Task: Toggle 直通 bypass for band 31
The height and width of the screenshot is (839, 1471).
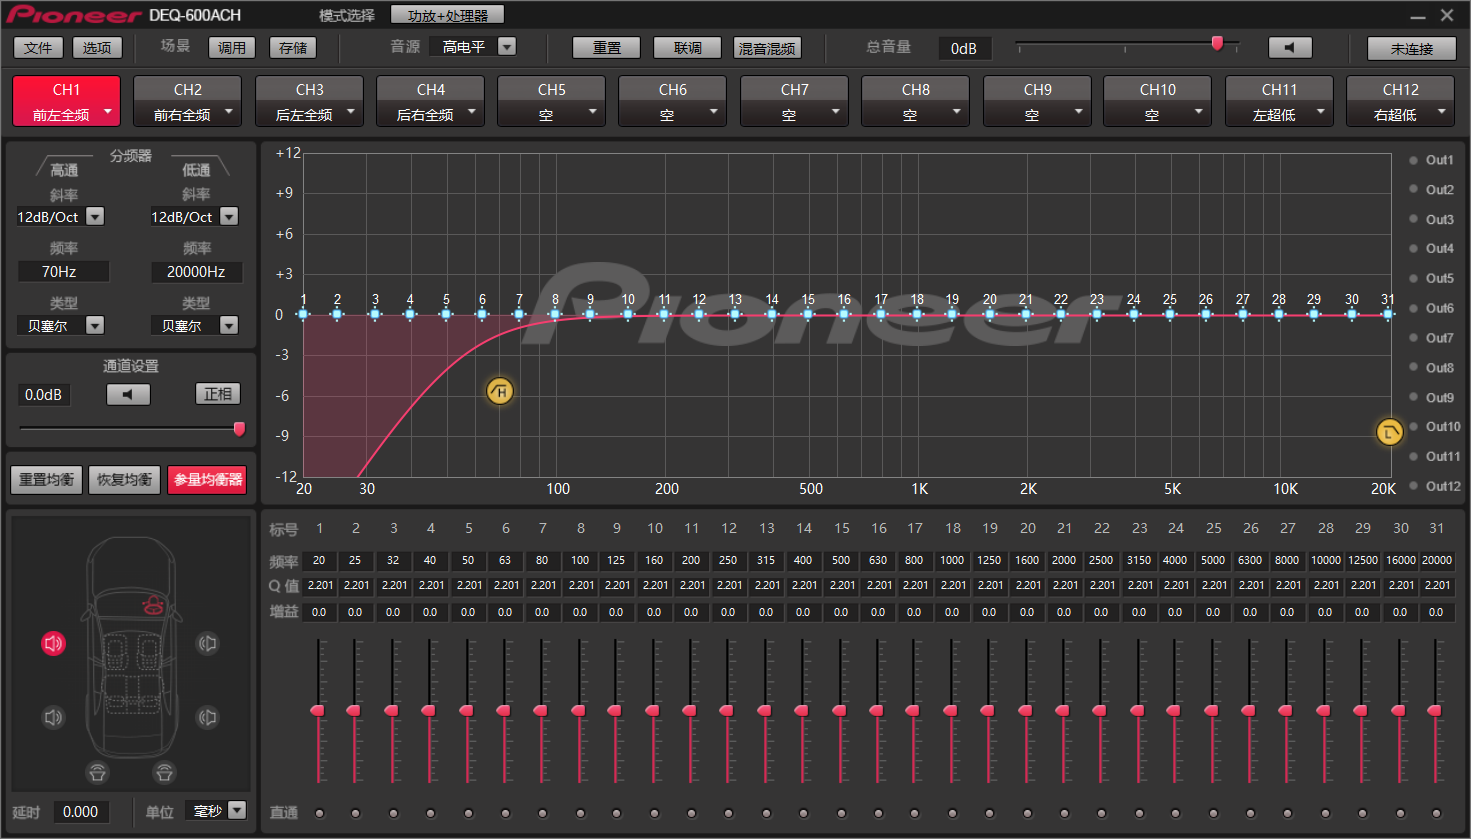Action: 1437,813
